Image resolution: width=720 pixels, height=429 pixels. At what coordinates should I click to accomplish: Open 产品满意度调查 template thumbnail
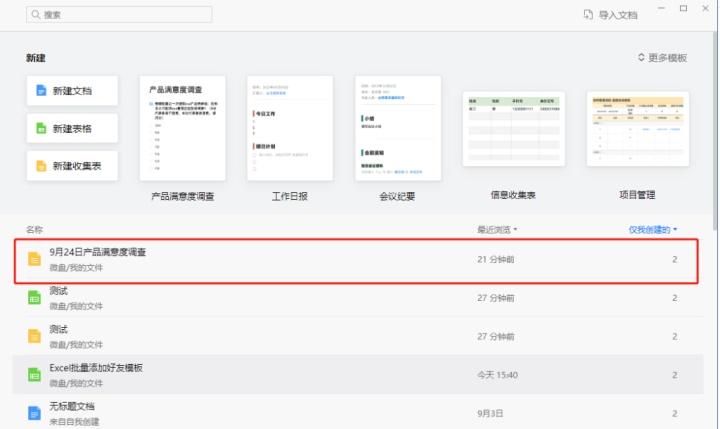pyautogui.click(x=183, y=128)
